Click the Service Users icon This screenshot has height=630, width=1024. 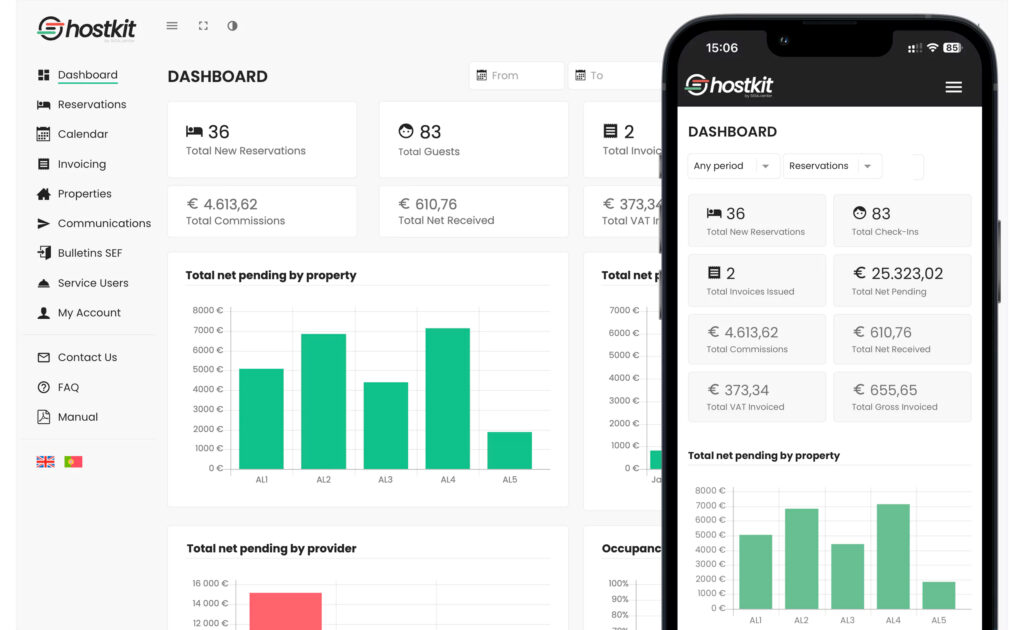point(43,283)
